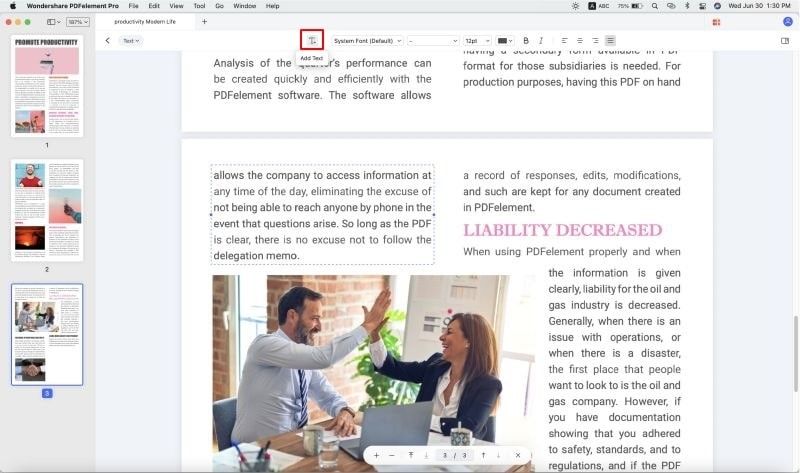Click the Siri menu bar icon
Image resolution: width=800 pixels, height=473 pixels.
[x=717, y=6]
